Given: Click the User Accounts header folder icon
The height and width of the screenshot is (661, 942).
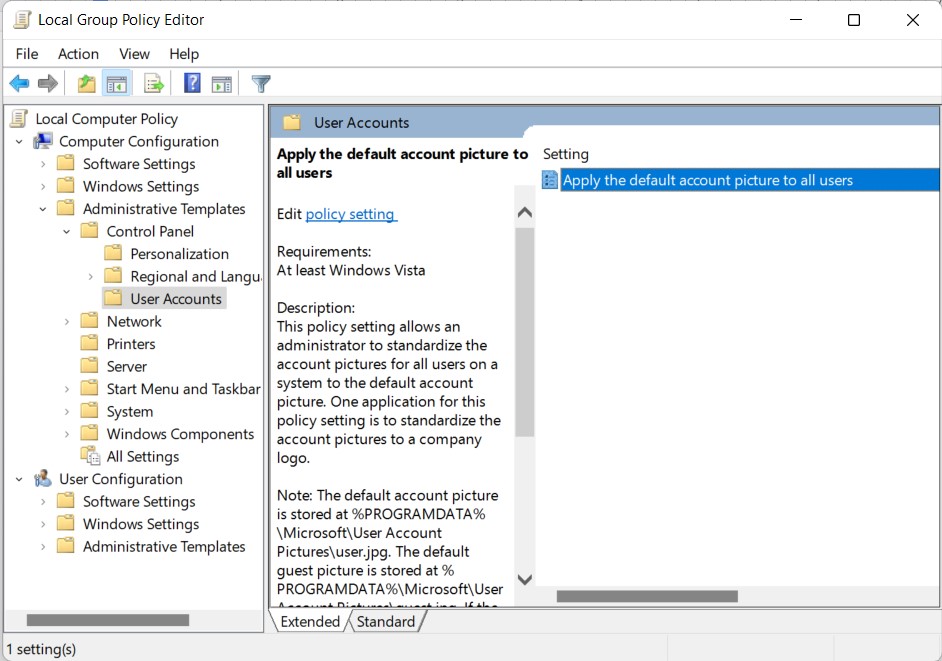Looking at the screenshot, I should (x=292, y=123).
